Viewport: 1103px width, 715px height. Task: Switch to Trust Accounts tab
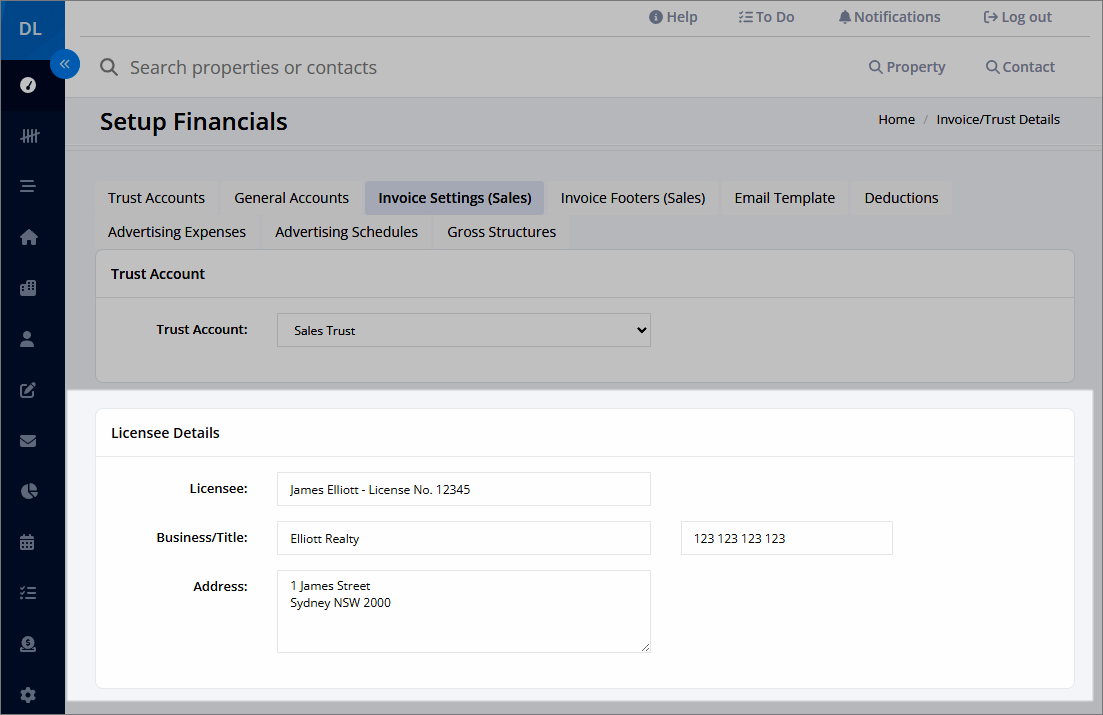tap(156, 198)
